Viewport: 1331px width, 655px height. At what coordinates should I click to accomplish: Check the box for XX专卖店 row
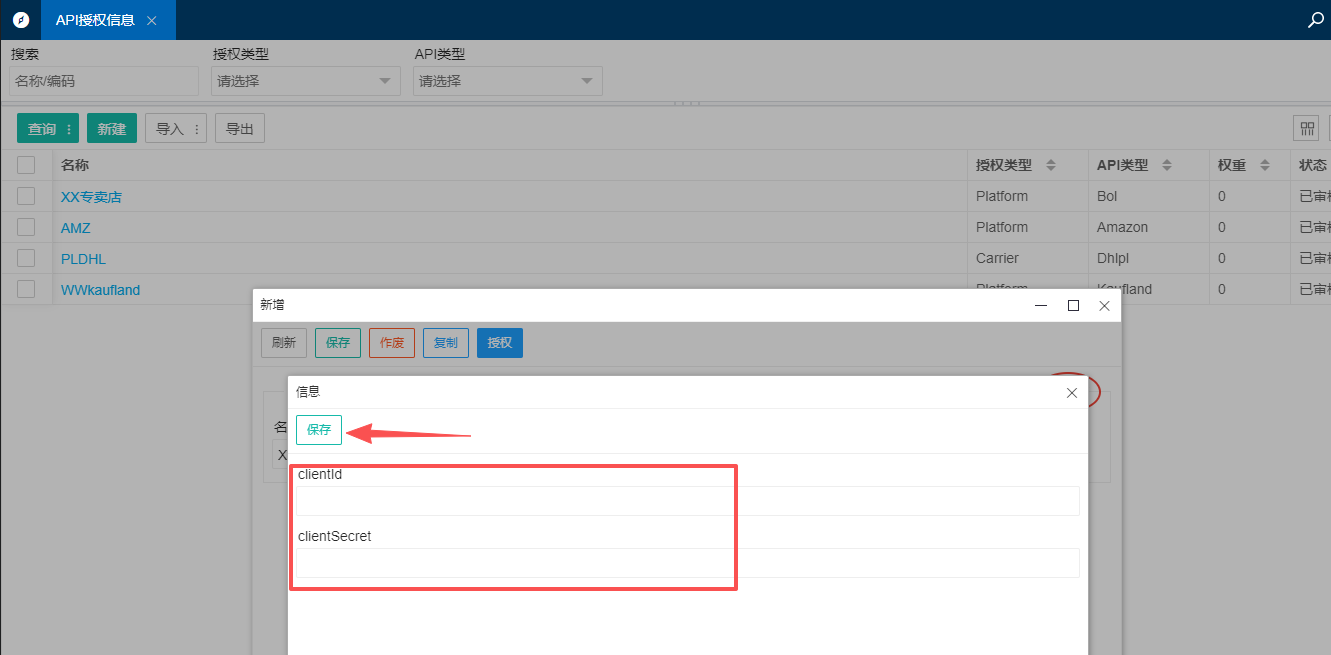(26, 196)
